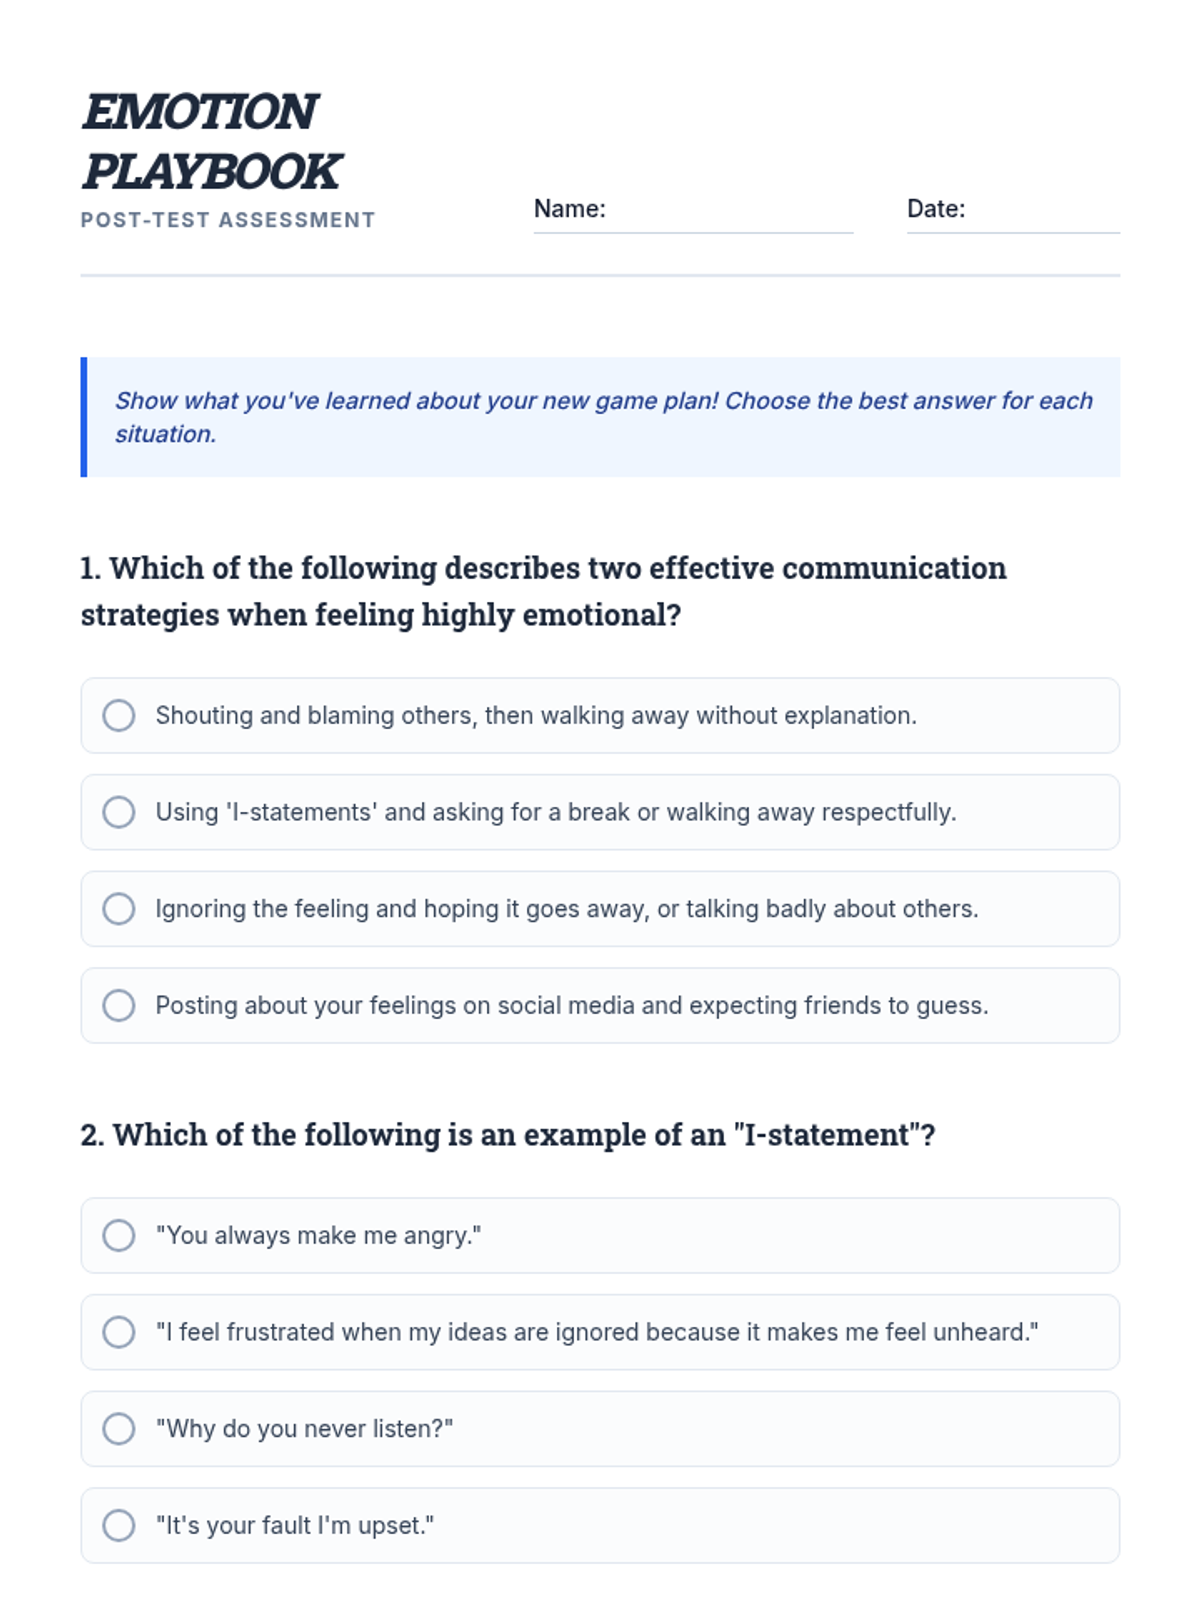Click question 2 heading about I-statements
This screenshot has width=1200, height=1600.
(508, 1135)
